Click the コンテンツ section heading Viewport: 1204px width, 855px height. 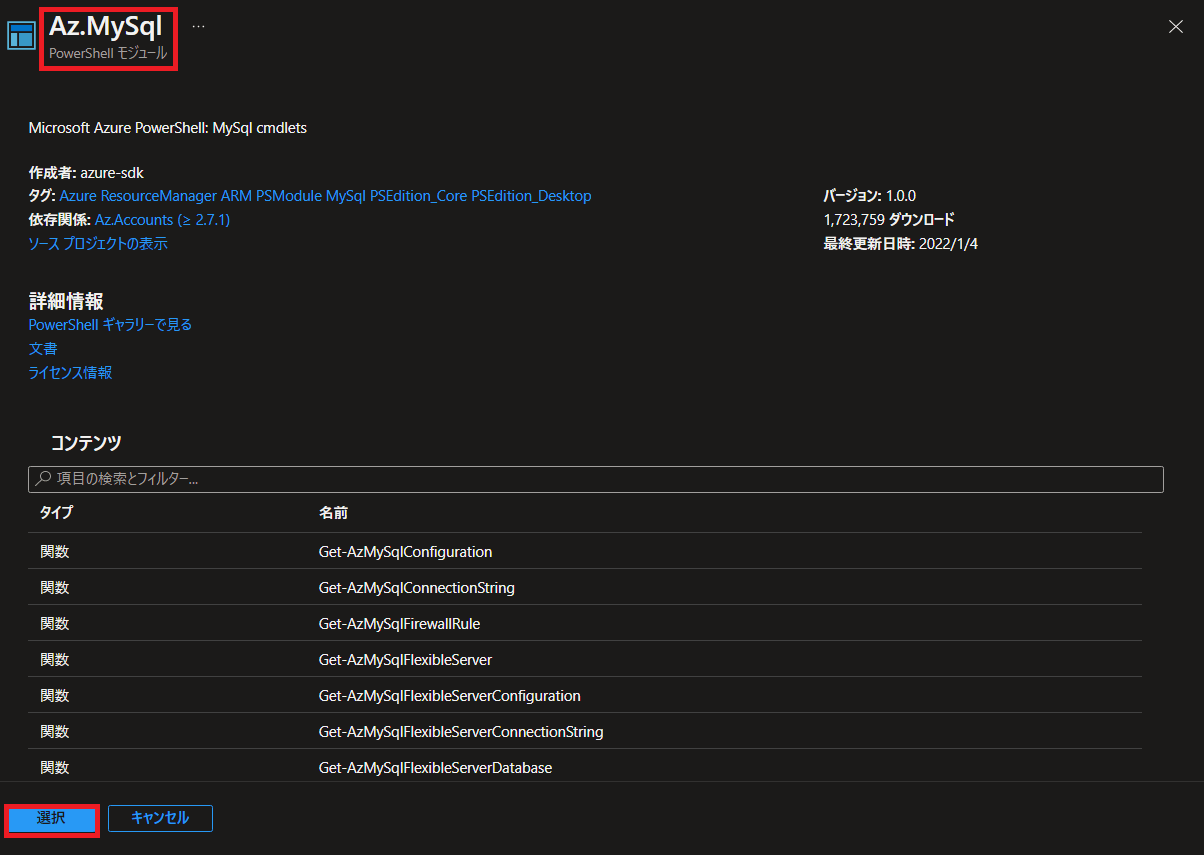pos(86,443)
